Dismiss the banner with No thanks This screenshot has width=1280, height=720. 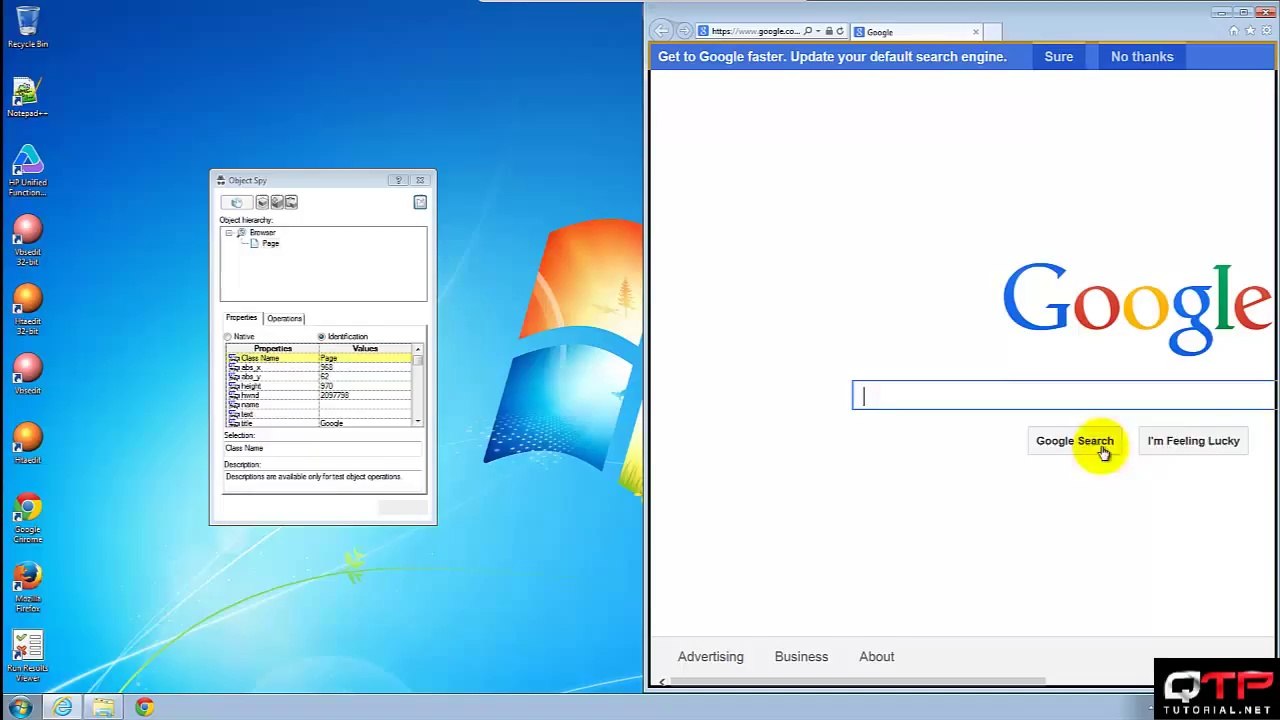(x=1142, y=57)
